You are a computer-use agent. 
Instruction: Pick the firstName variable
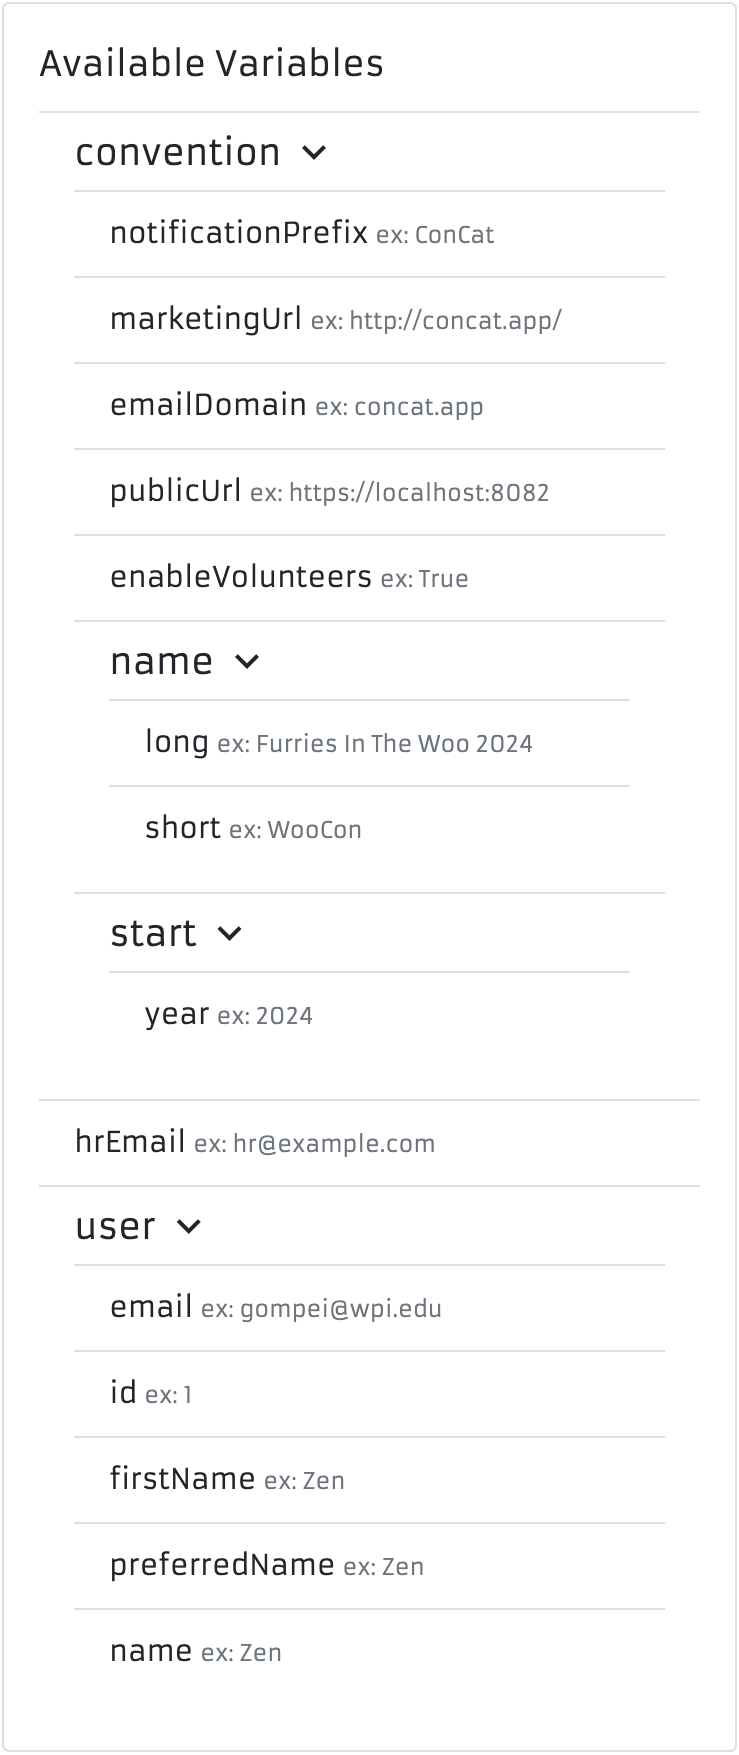tap(183, 1480)
